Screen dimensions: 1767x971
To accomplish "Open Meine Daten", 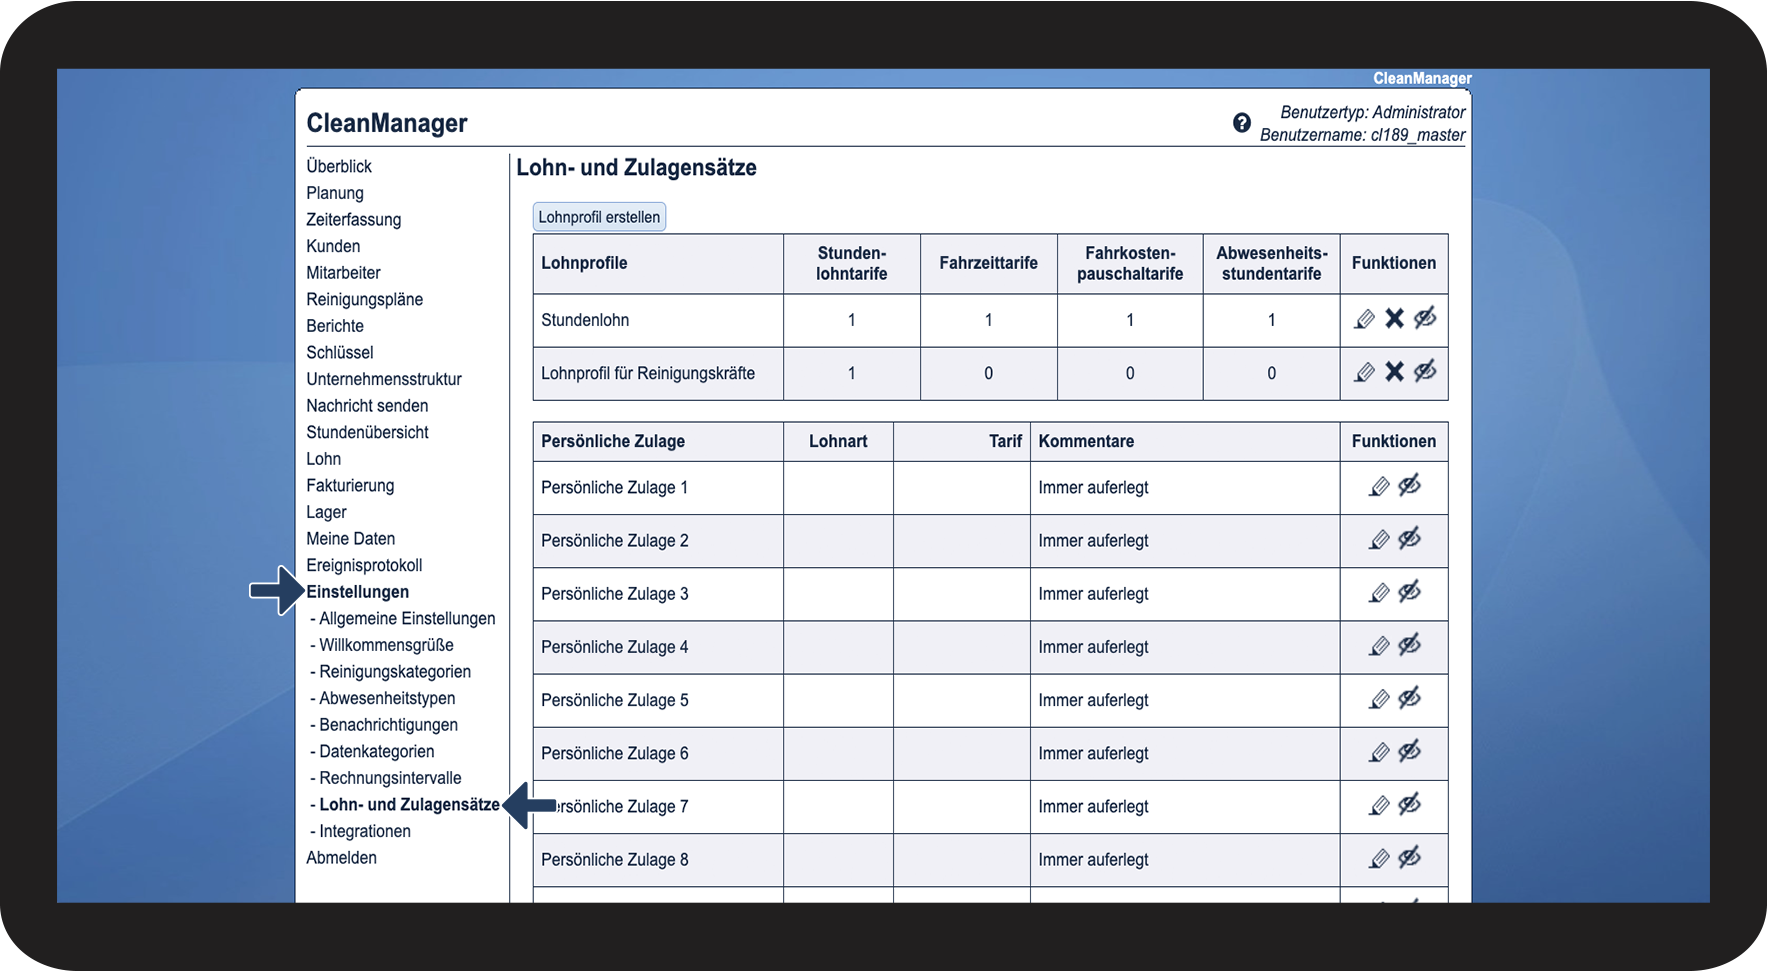I will 351,539.
